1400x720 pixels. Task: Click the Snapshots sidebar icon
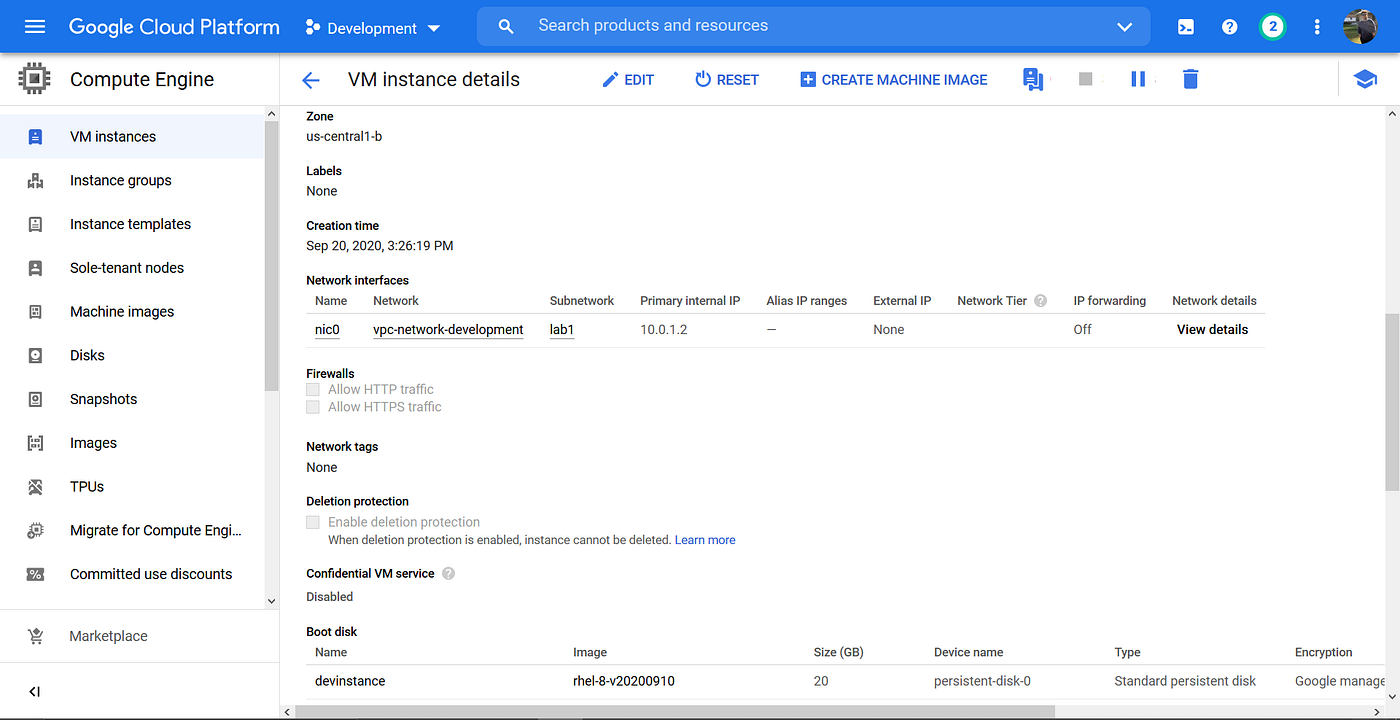point(35,399)
